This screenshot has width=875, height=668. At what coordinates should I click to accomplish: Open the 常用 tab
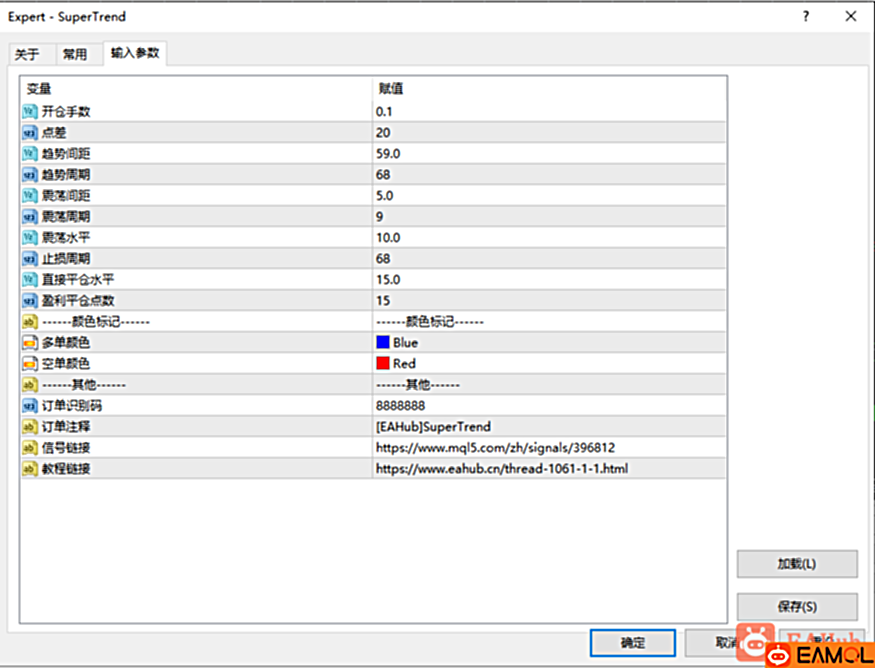[75, 54]
